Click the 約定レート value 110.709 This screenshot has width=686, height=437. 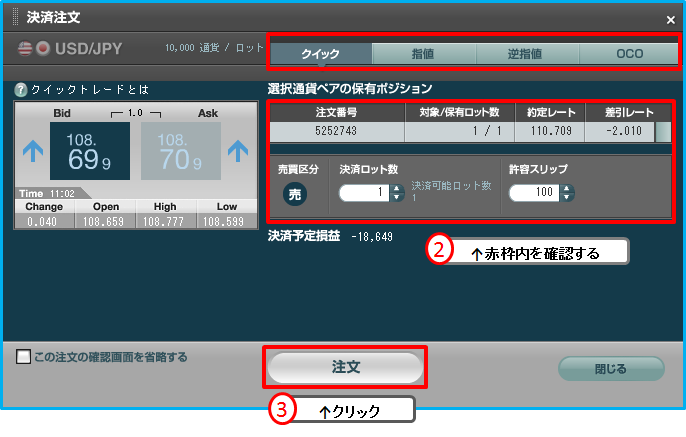(550, 131)
